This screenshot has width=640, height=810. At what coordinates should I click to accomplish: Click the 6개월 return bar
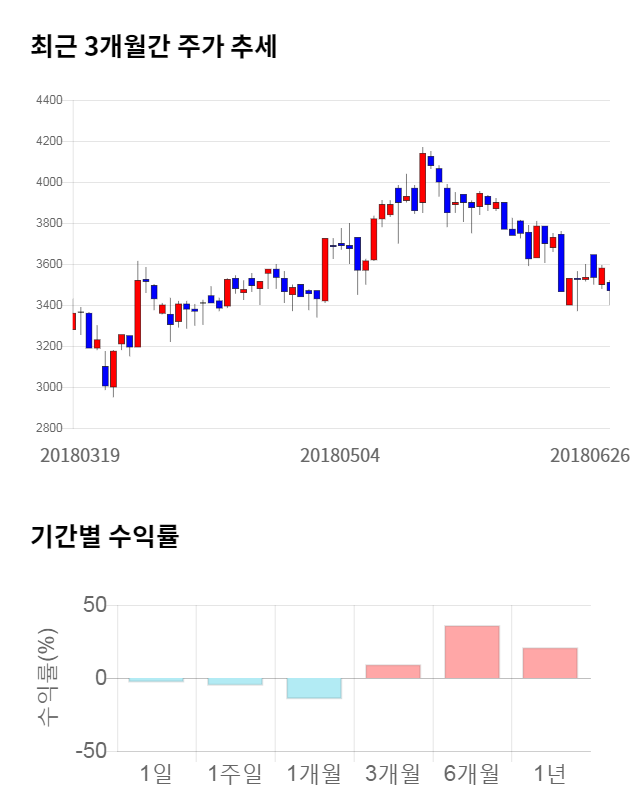coord(471,652)
